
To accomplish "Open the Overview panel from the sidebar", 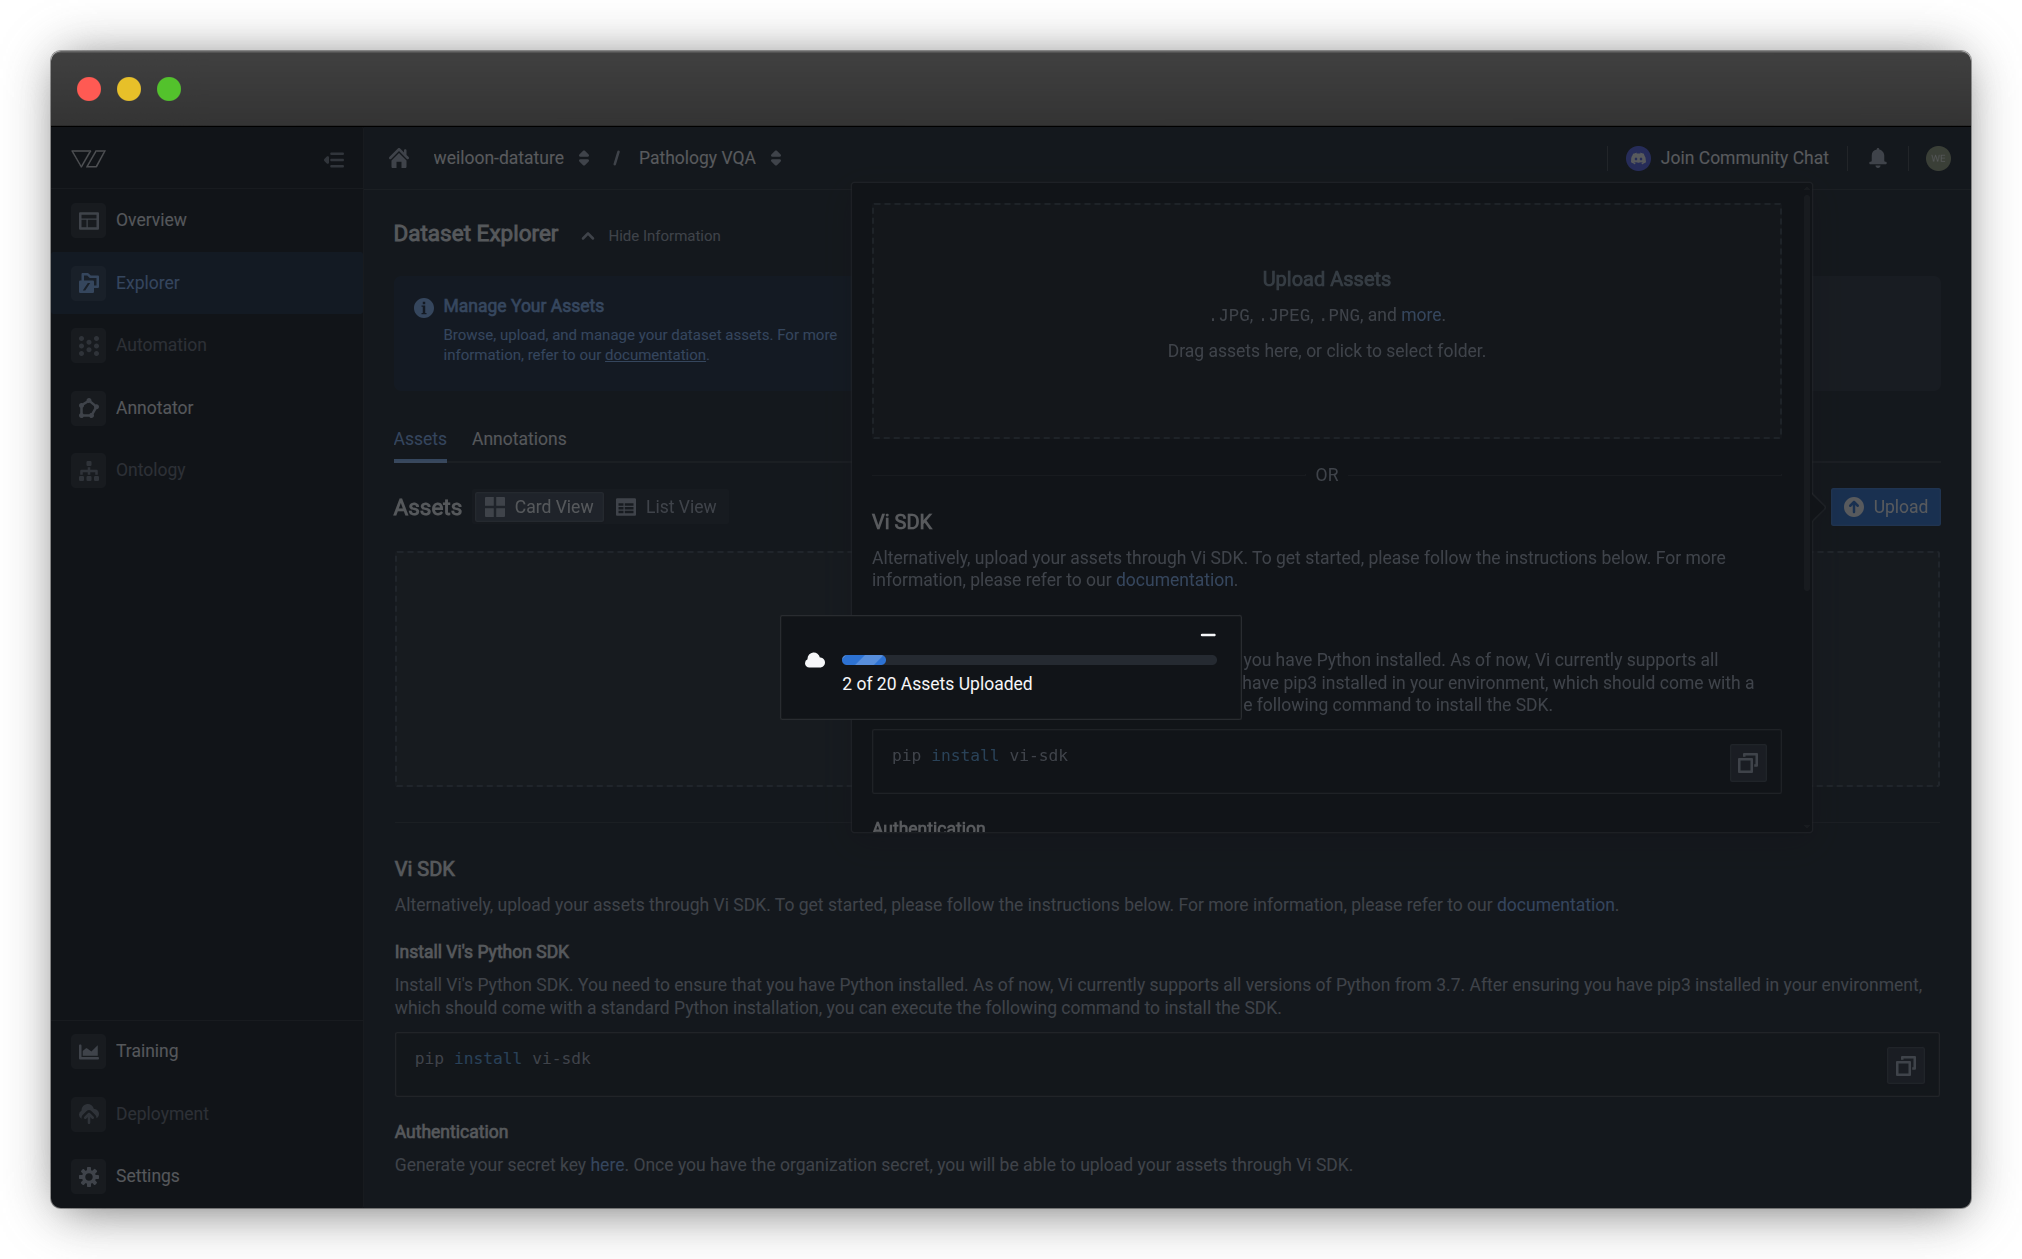I will pos(151,219).
